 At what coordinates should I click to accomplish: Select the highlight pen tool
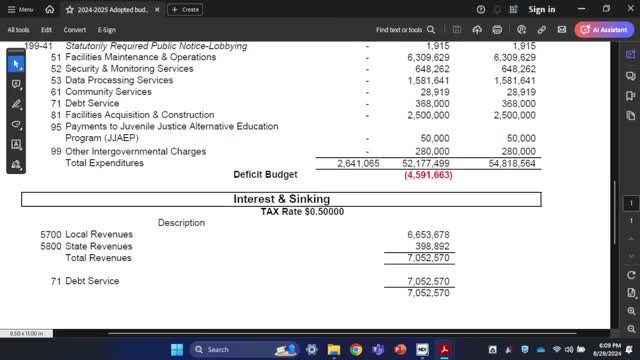[16, 104]
